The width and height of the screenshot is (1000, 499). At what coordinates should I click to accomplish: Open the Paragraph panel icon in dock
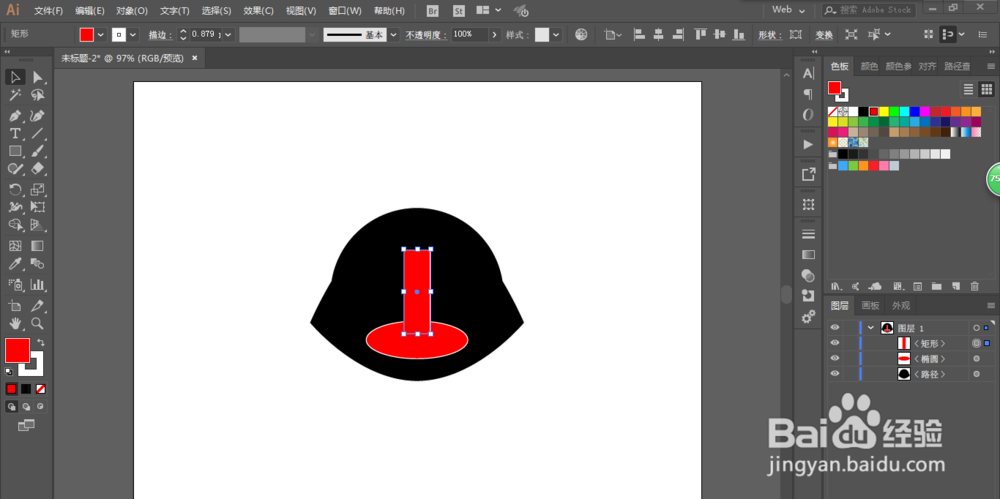coord(808,94)
